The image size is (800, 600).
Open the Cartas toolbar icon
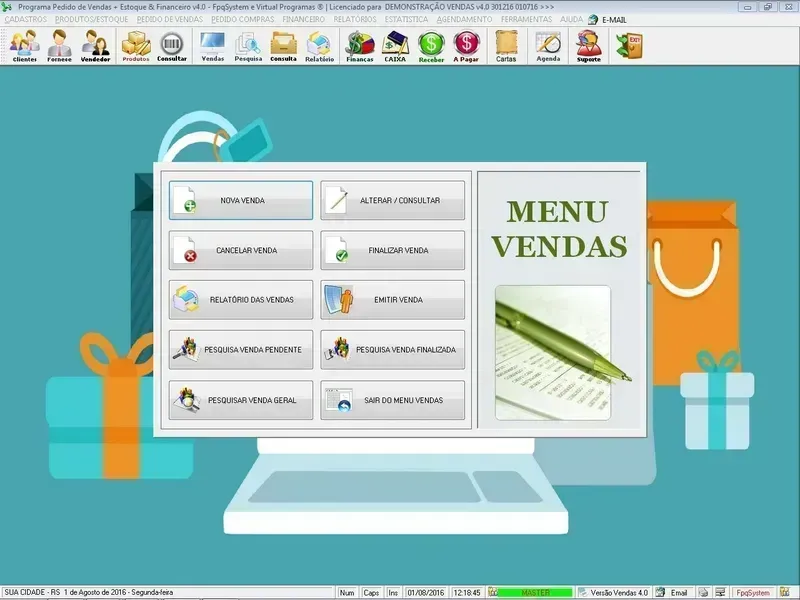click(x=506, y=46)
